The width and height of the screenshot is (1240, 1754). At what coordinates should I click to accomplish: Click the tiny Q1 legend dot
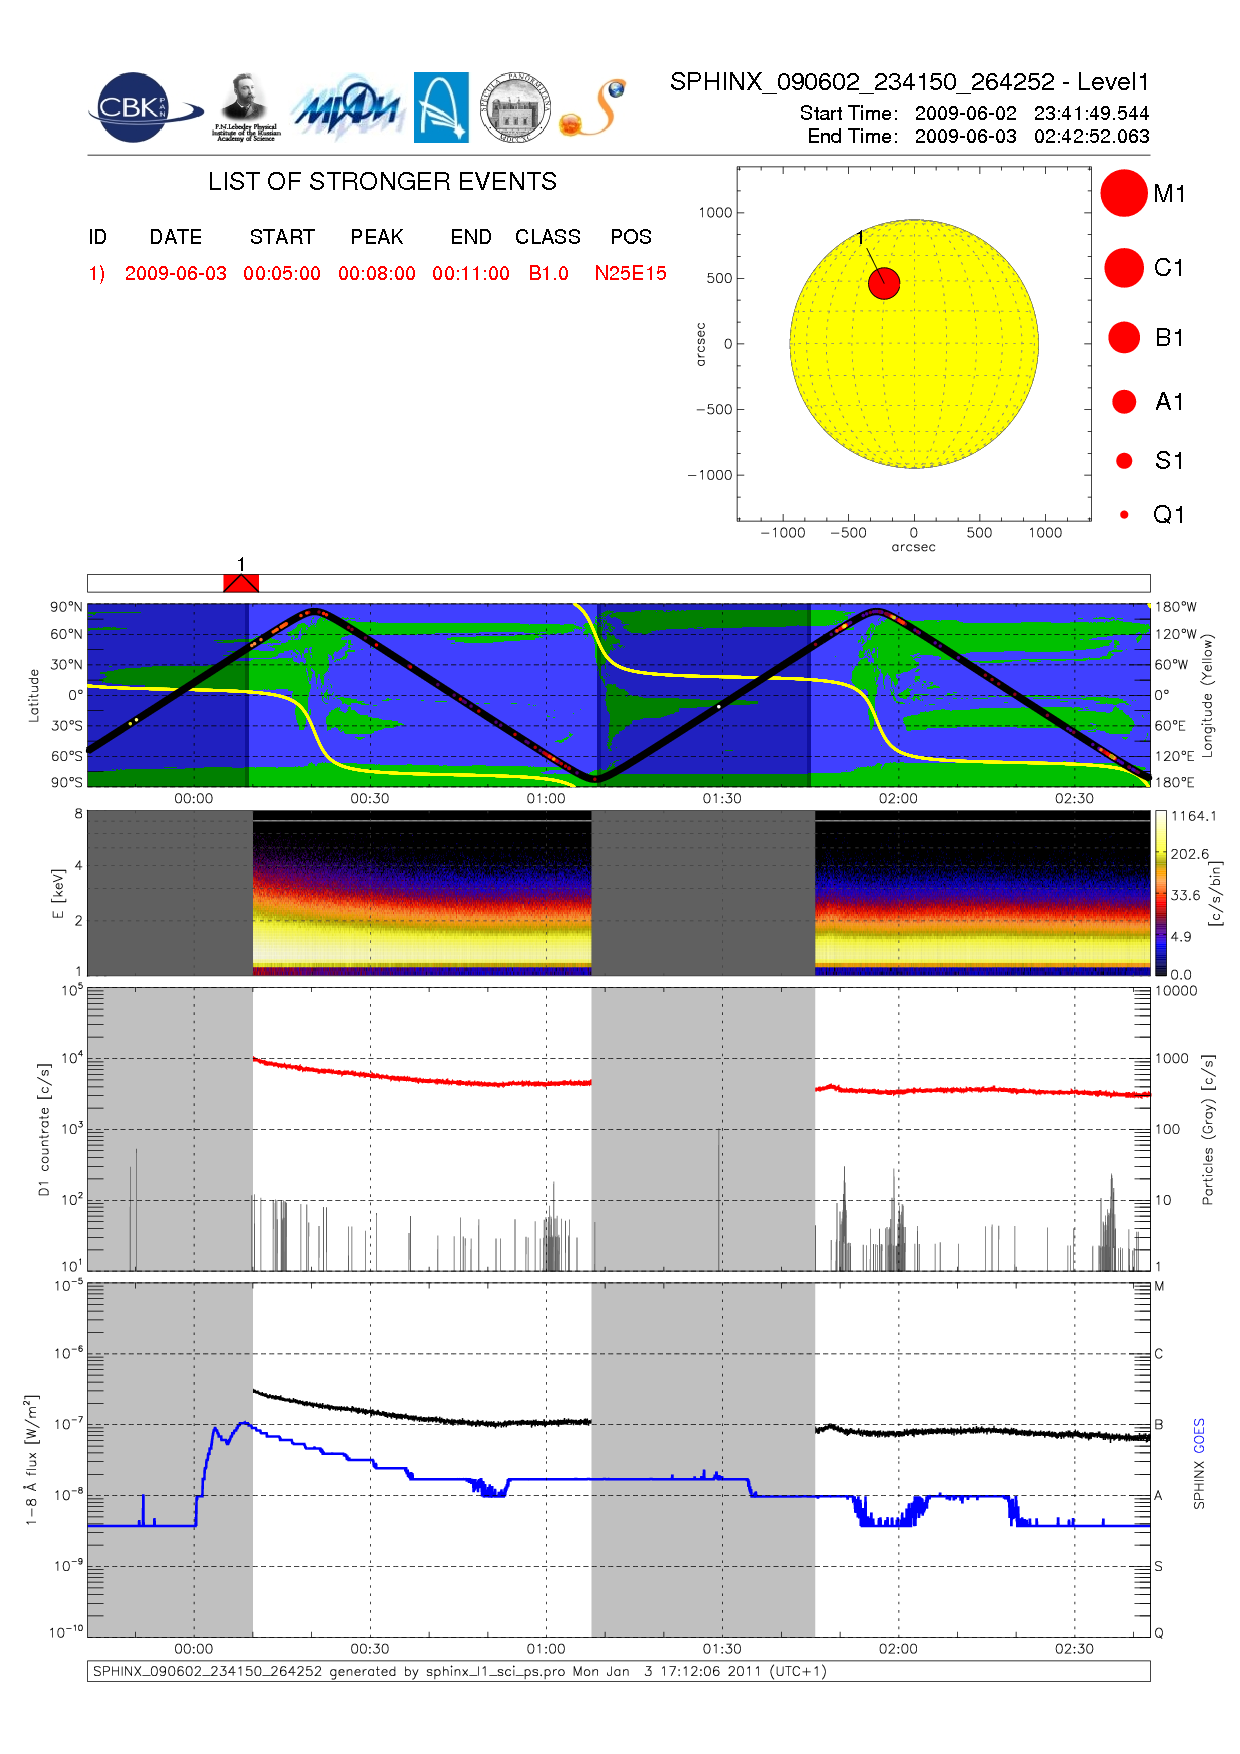[x=1124, y=514]
